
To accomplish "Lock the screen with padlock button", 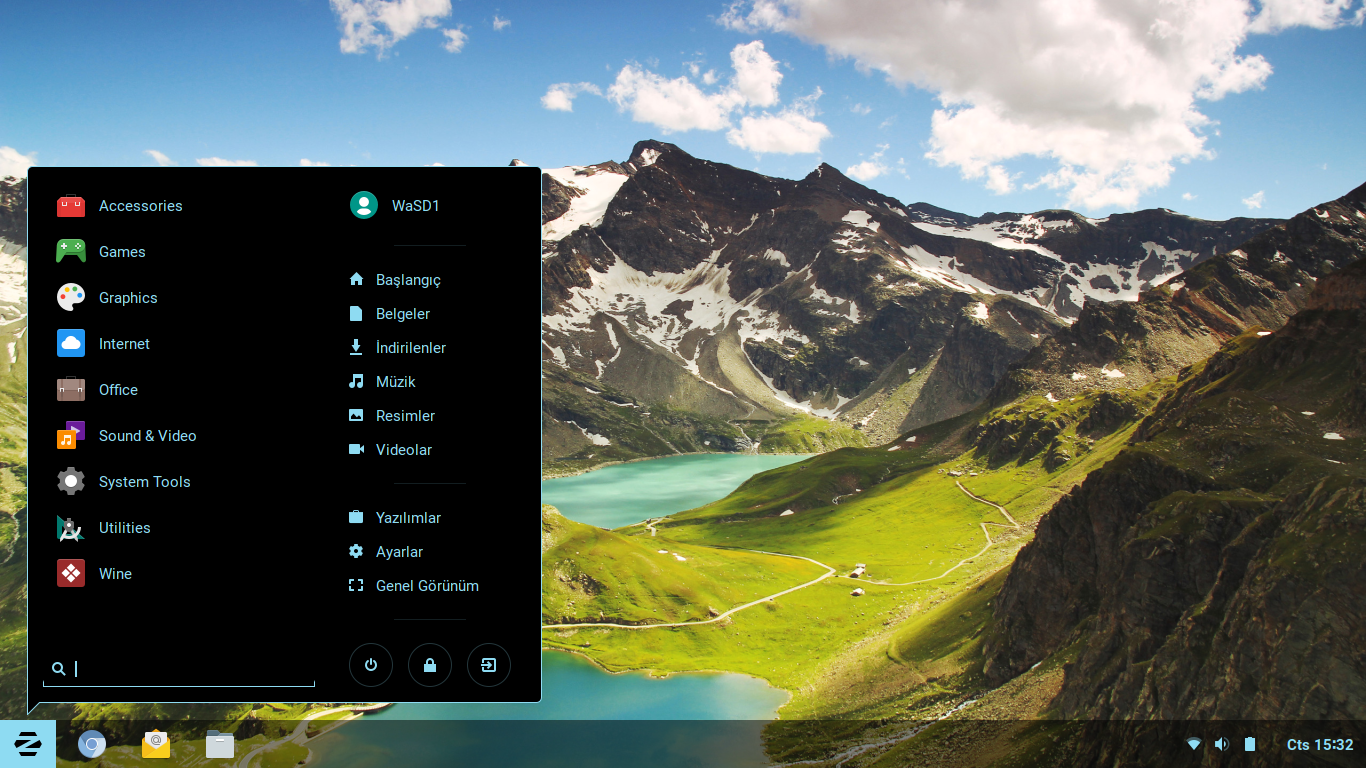I will pos(430,665).
